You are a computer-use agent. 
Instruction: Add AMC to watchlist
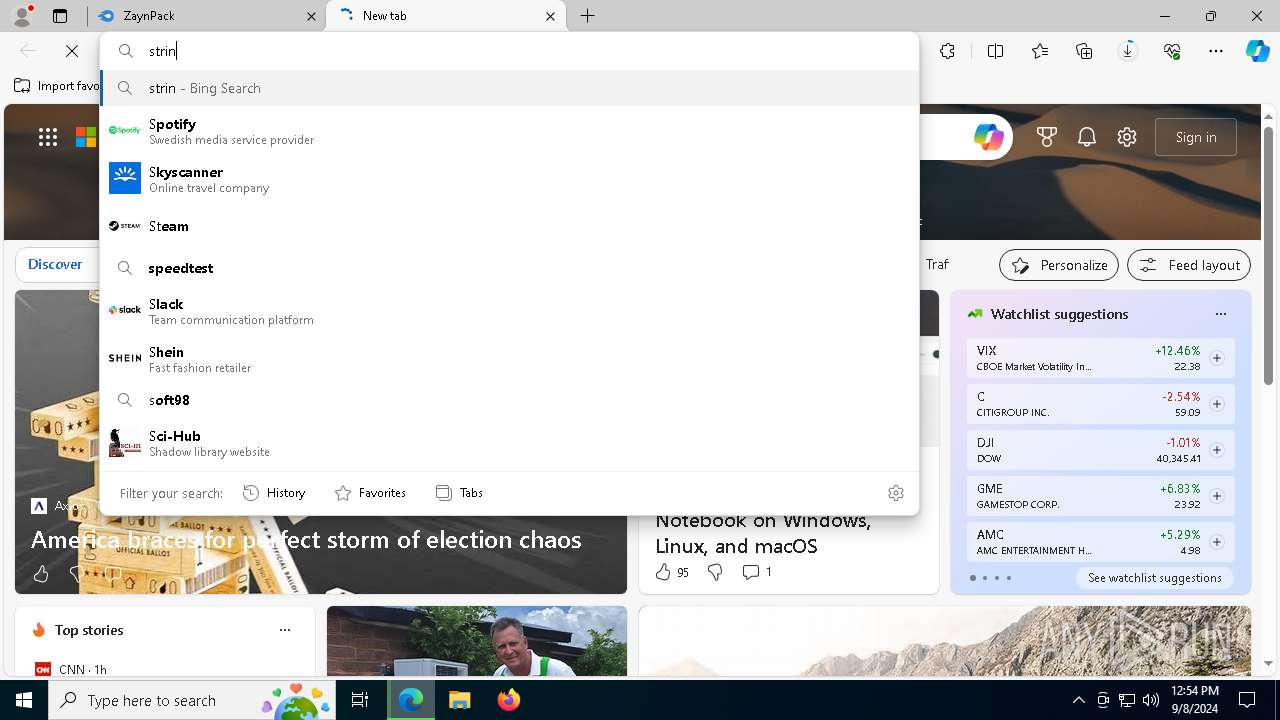coord(1217,542)
